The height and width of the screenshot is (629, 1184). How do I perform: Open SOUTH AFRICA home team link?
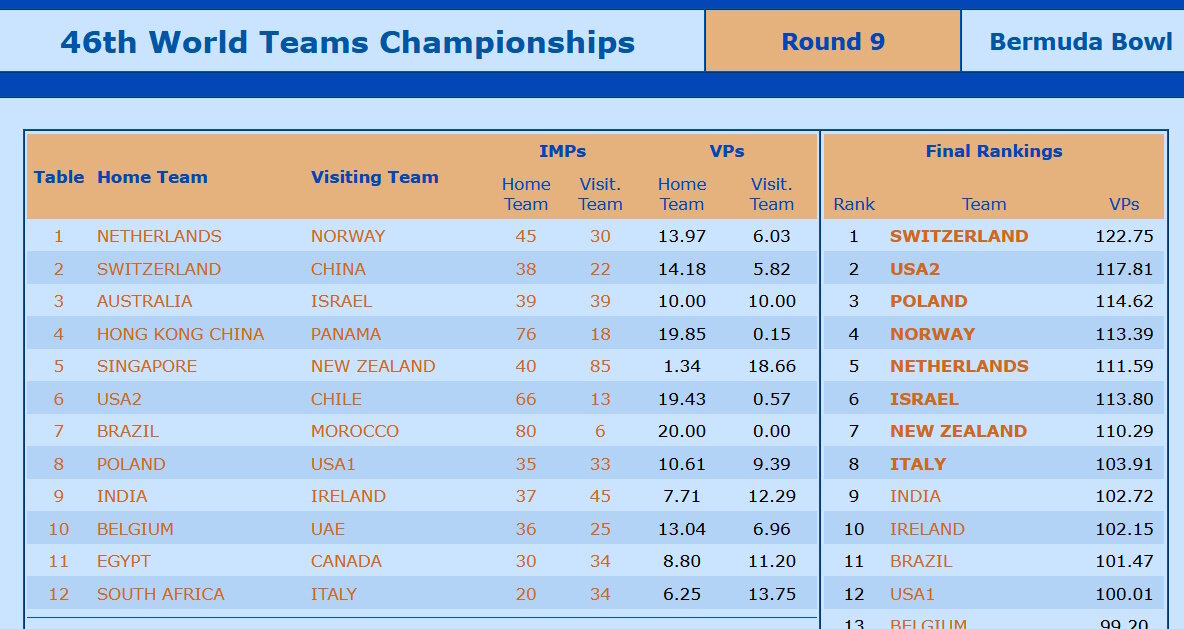(x=161, y=594)
